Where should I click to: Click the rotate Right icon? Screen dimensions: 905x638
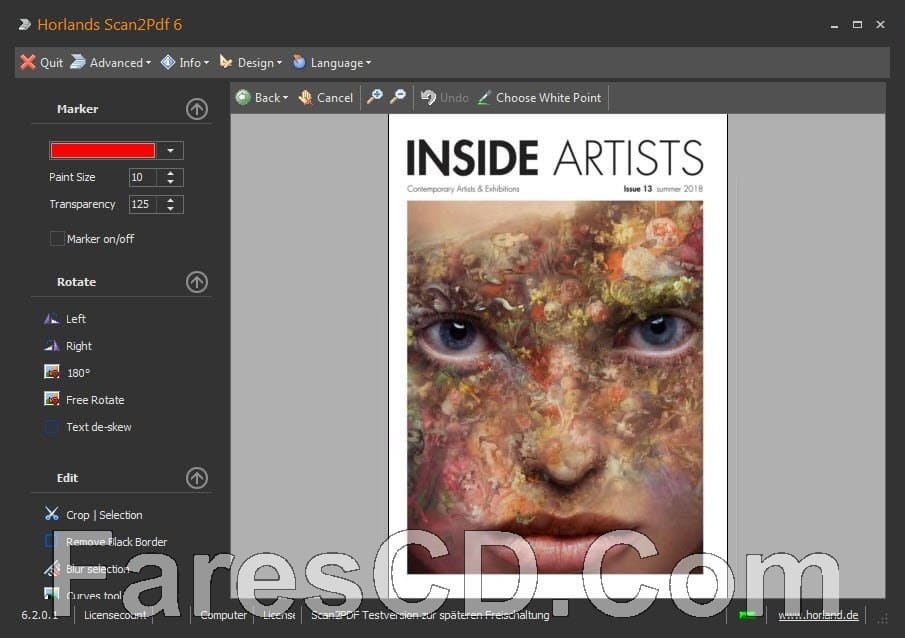pos(51,346)
